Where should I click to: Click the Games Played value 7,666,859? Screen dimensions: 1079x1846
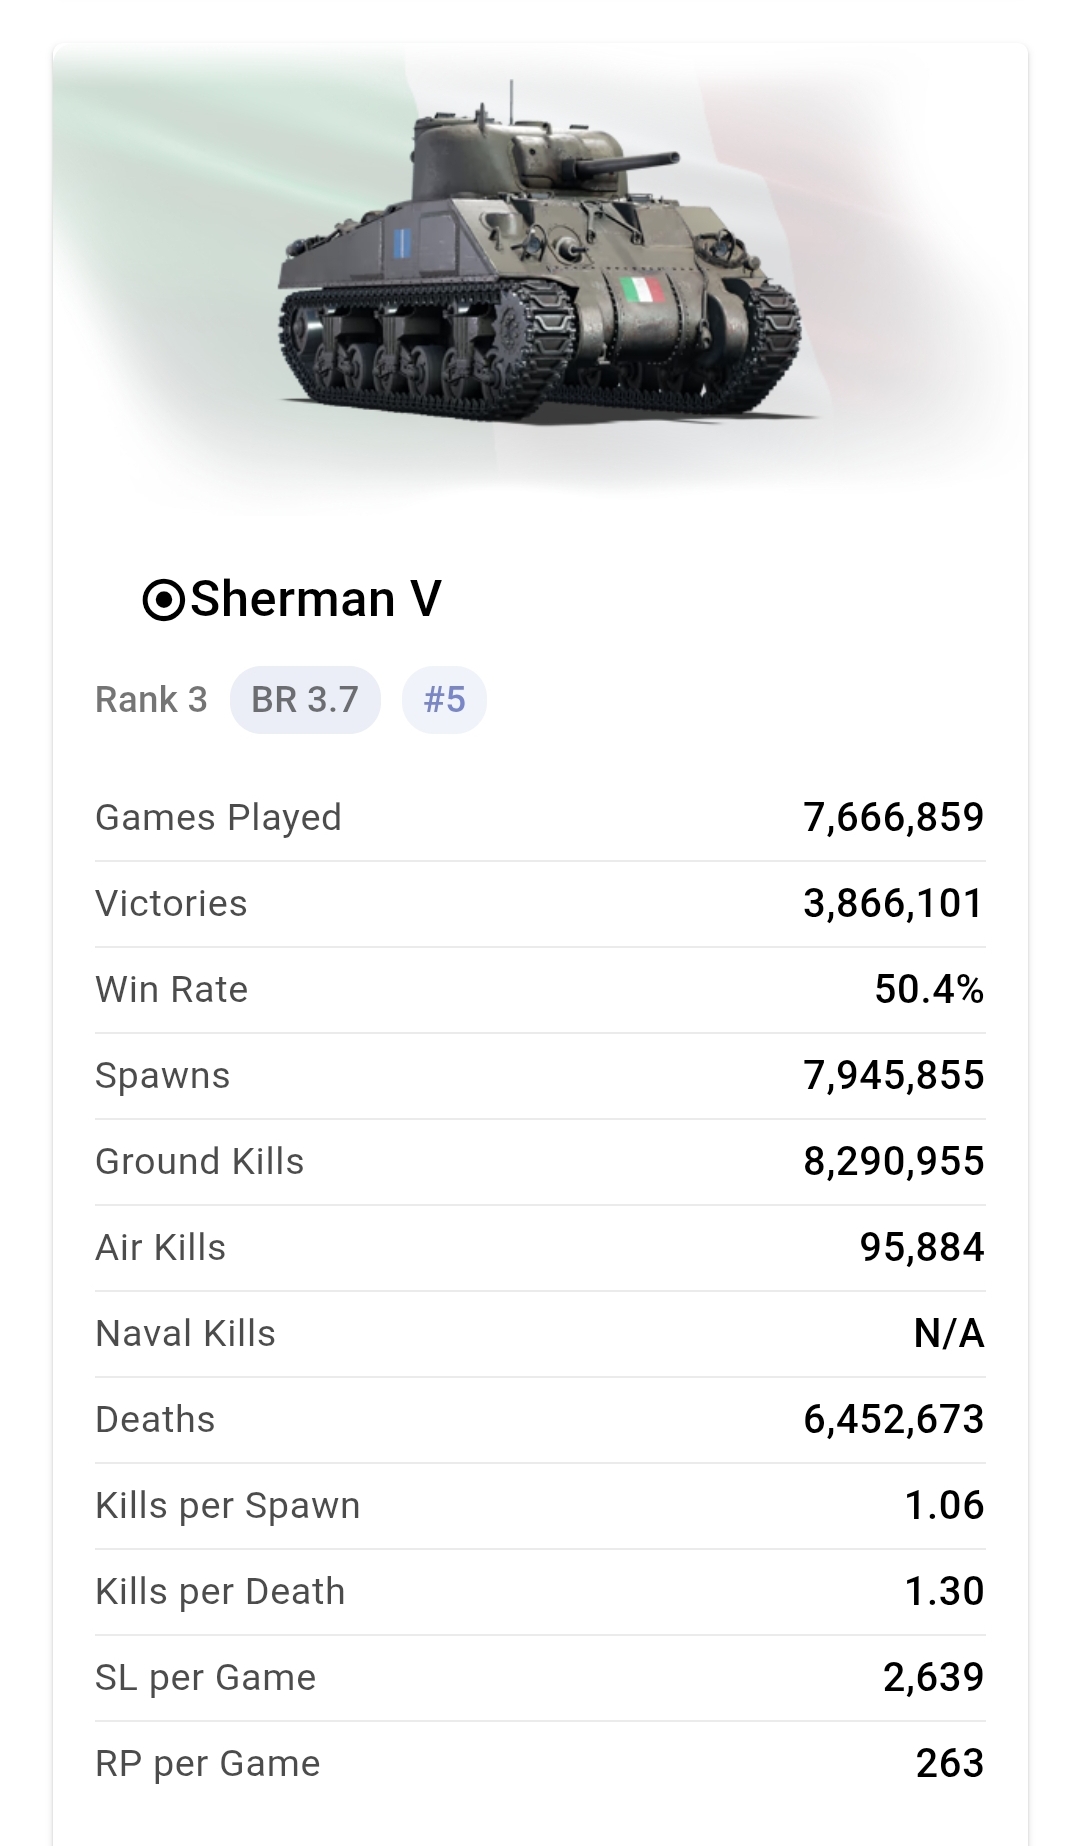click(x=893, y=818)
